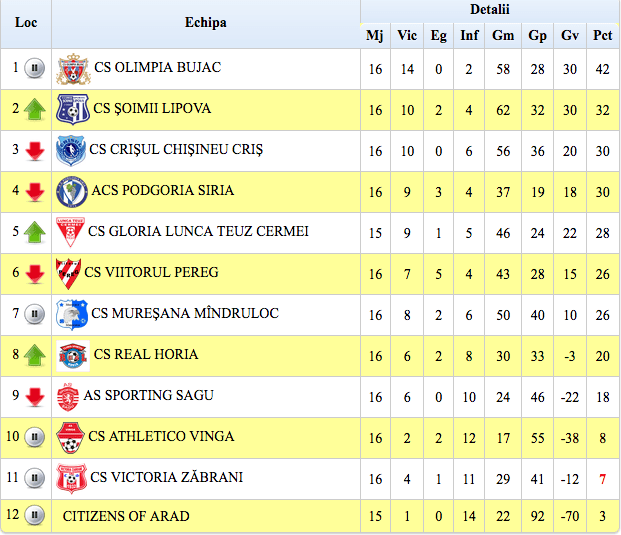
Task: Click the Loc column header
Action: pyautogui.click(x=26, y=23)
